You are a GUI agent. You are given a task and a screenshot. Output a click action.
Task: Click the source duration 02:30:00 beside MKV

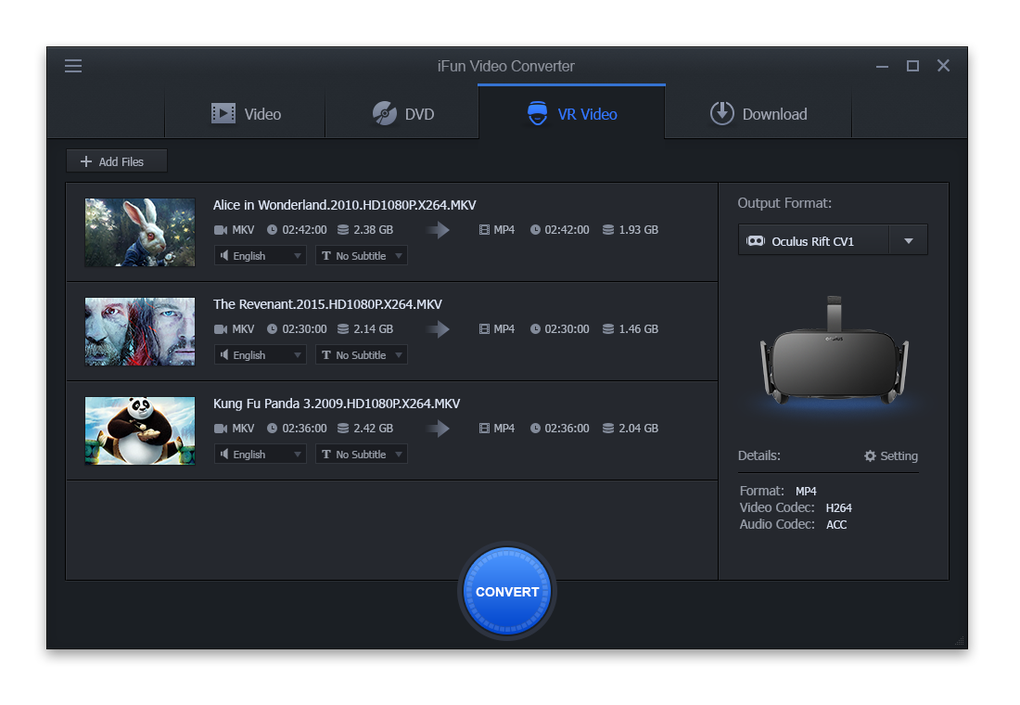click(x=304, y=329)
